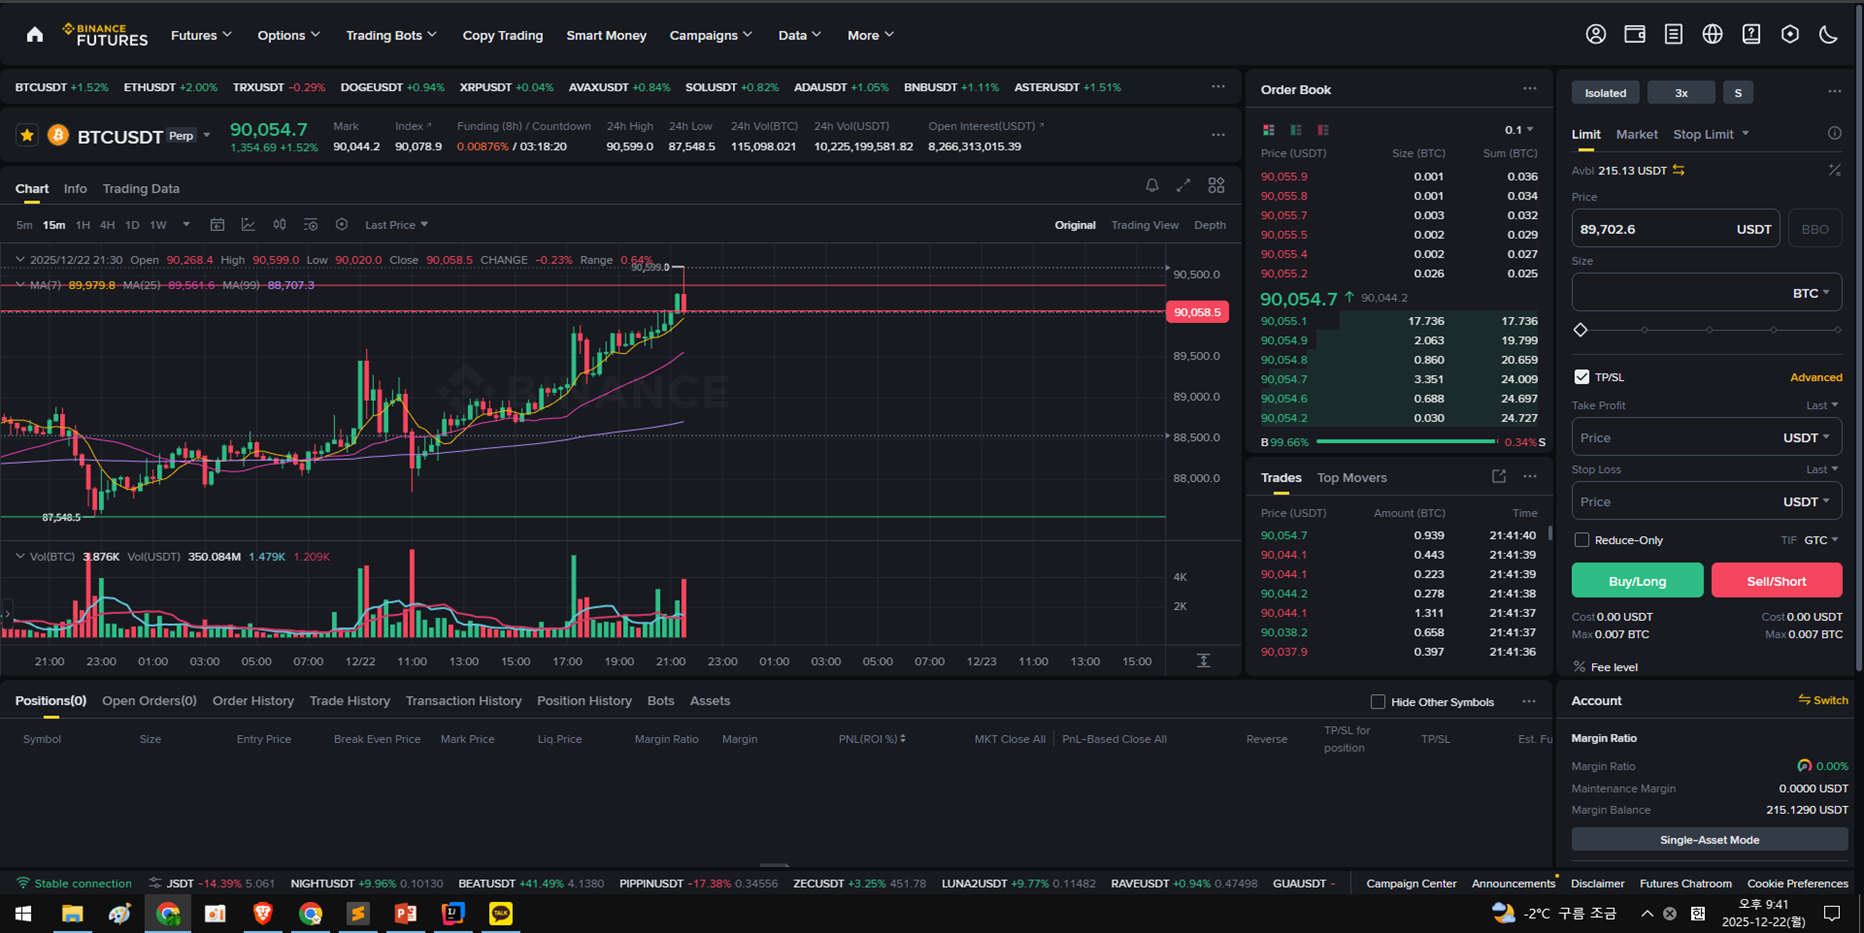Open the TIF GTC dropdown
The image size is (1864, 933).
[1821, 540]
